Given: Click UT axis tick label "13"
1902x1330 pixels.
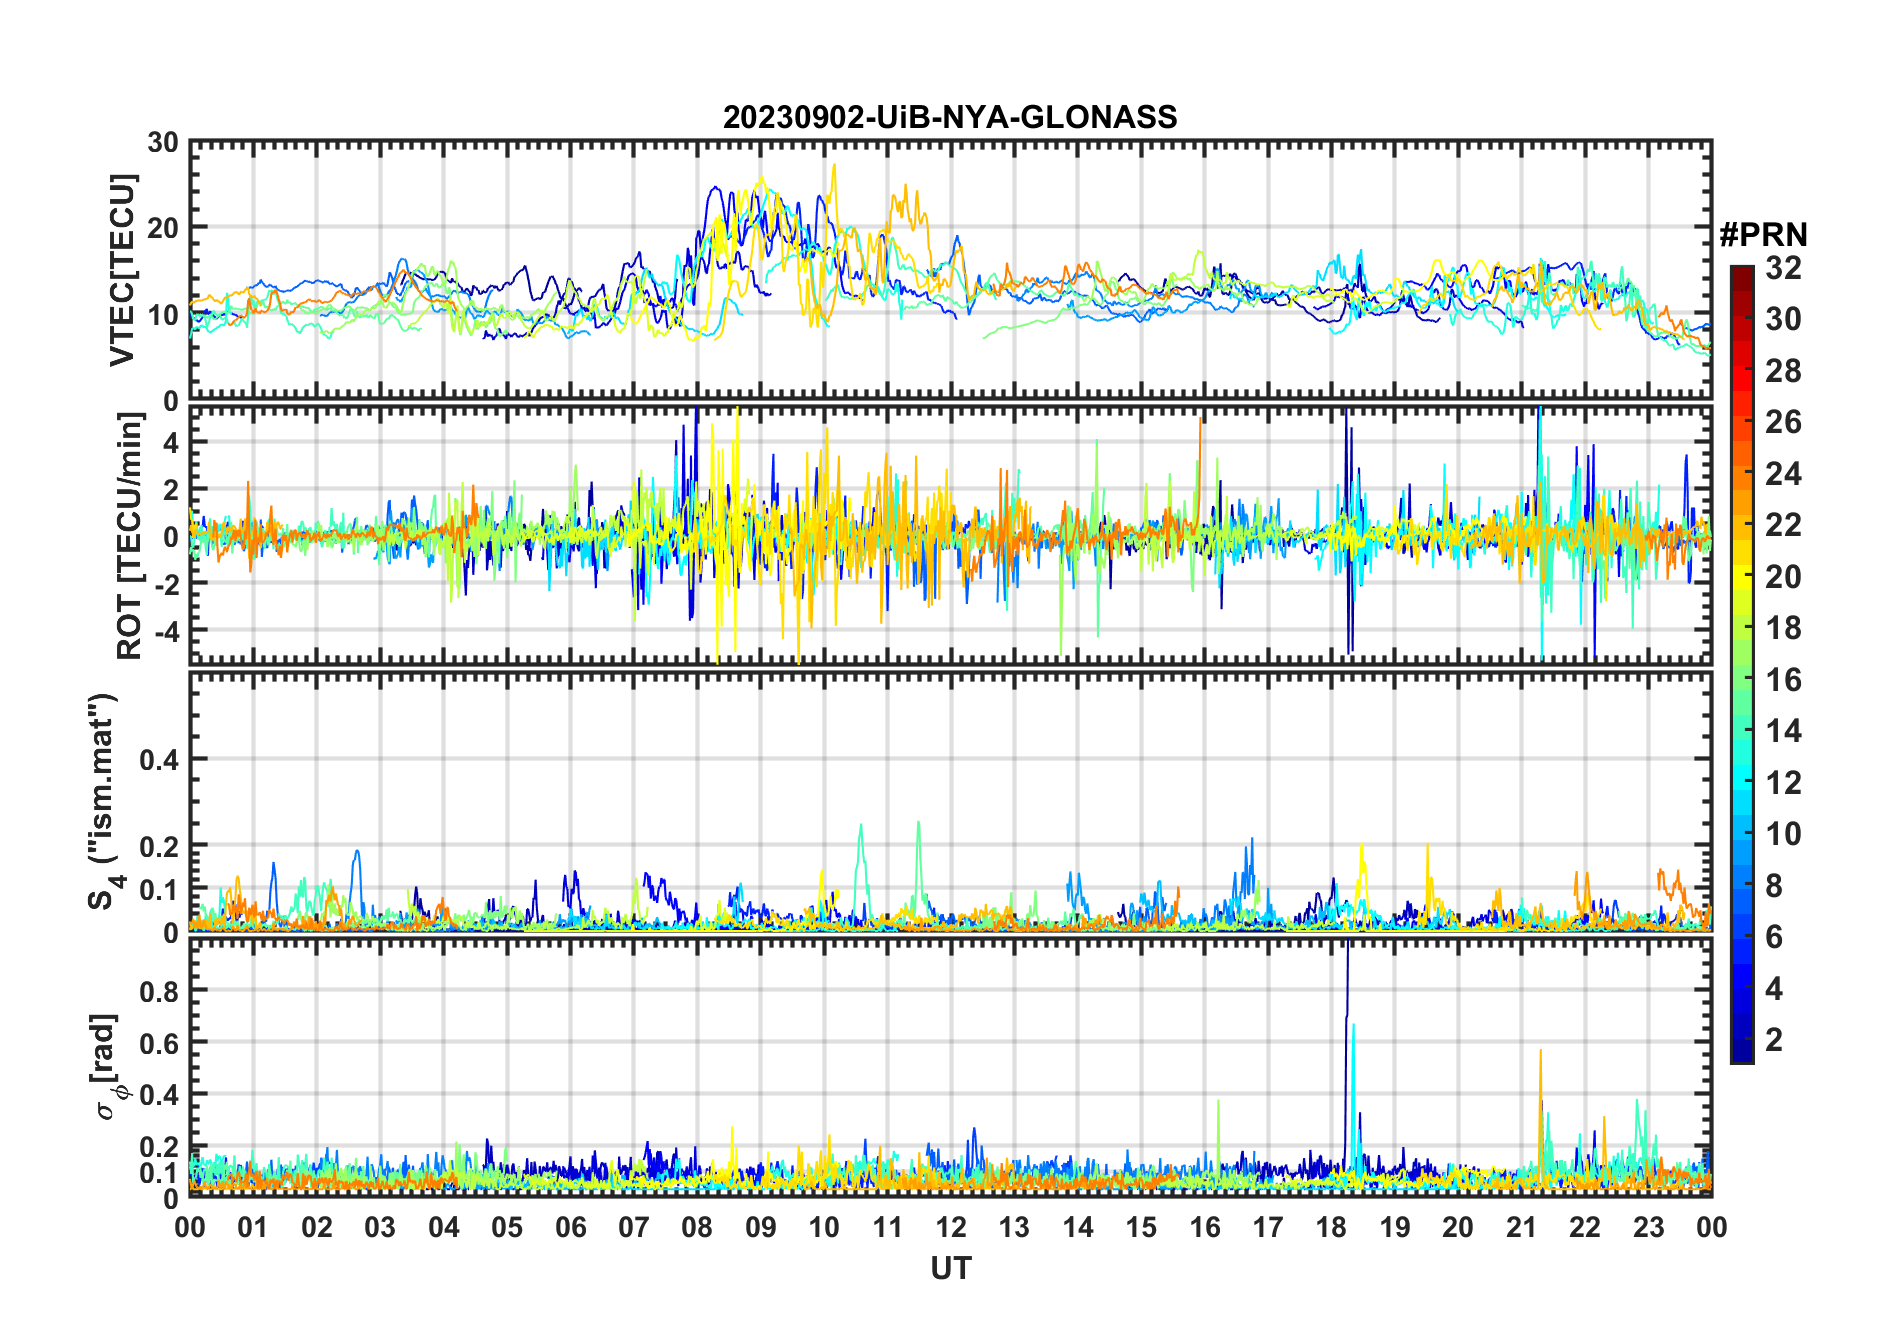Looking at the screenshot, I should pyautogui.click(x=1014, y=1228).
